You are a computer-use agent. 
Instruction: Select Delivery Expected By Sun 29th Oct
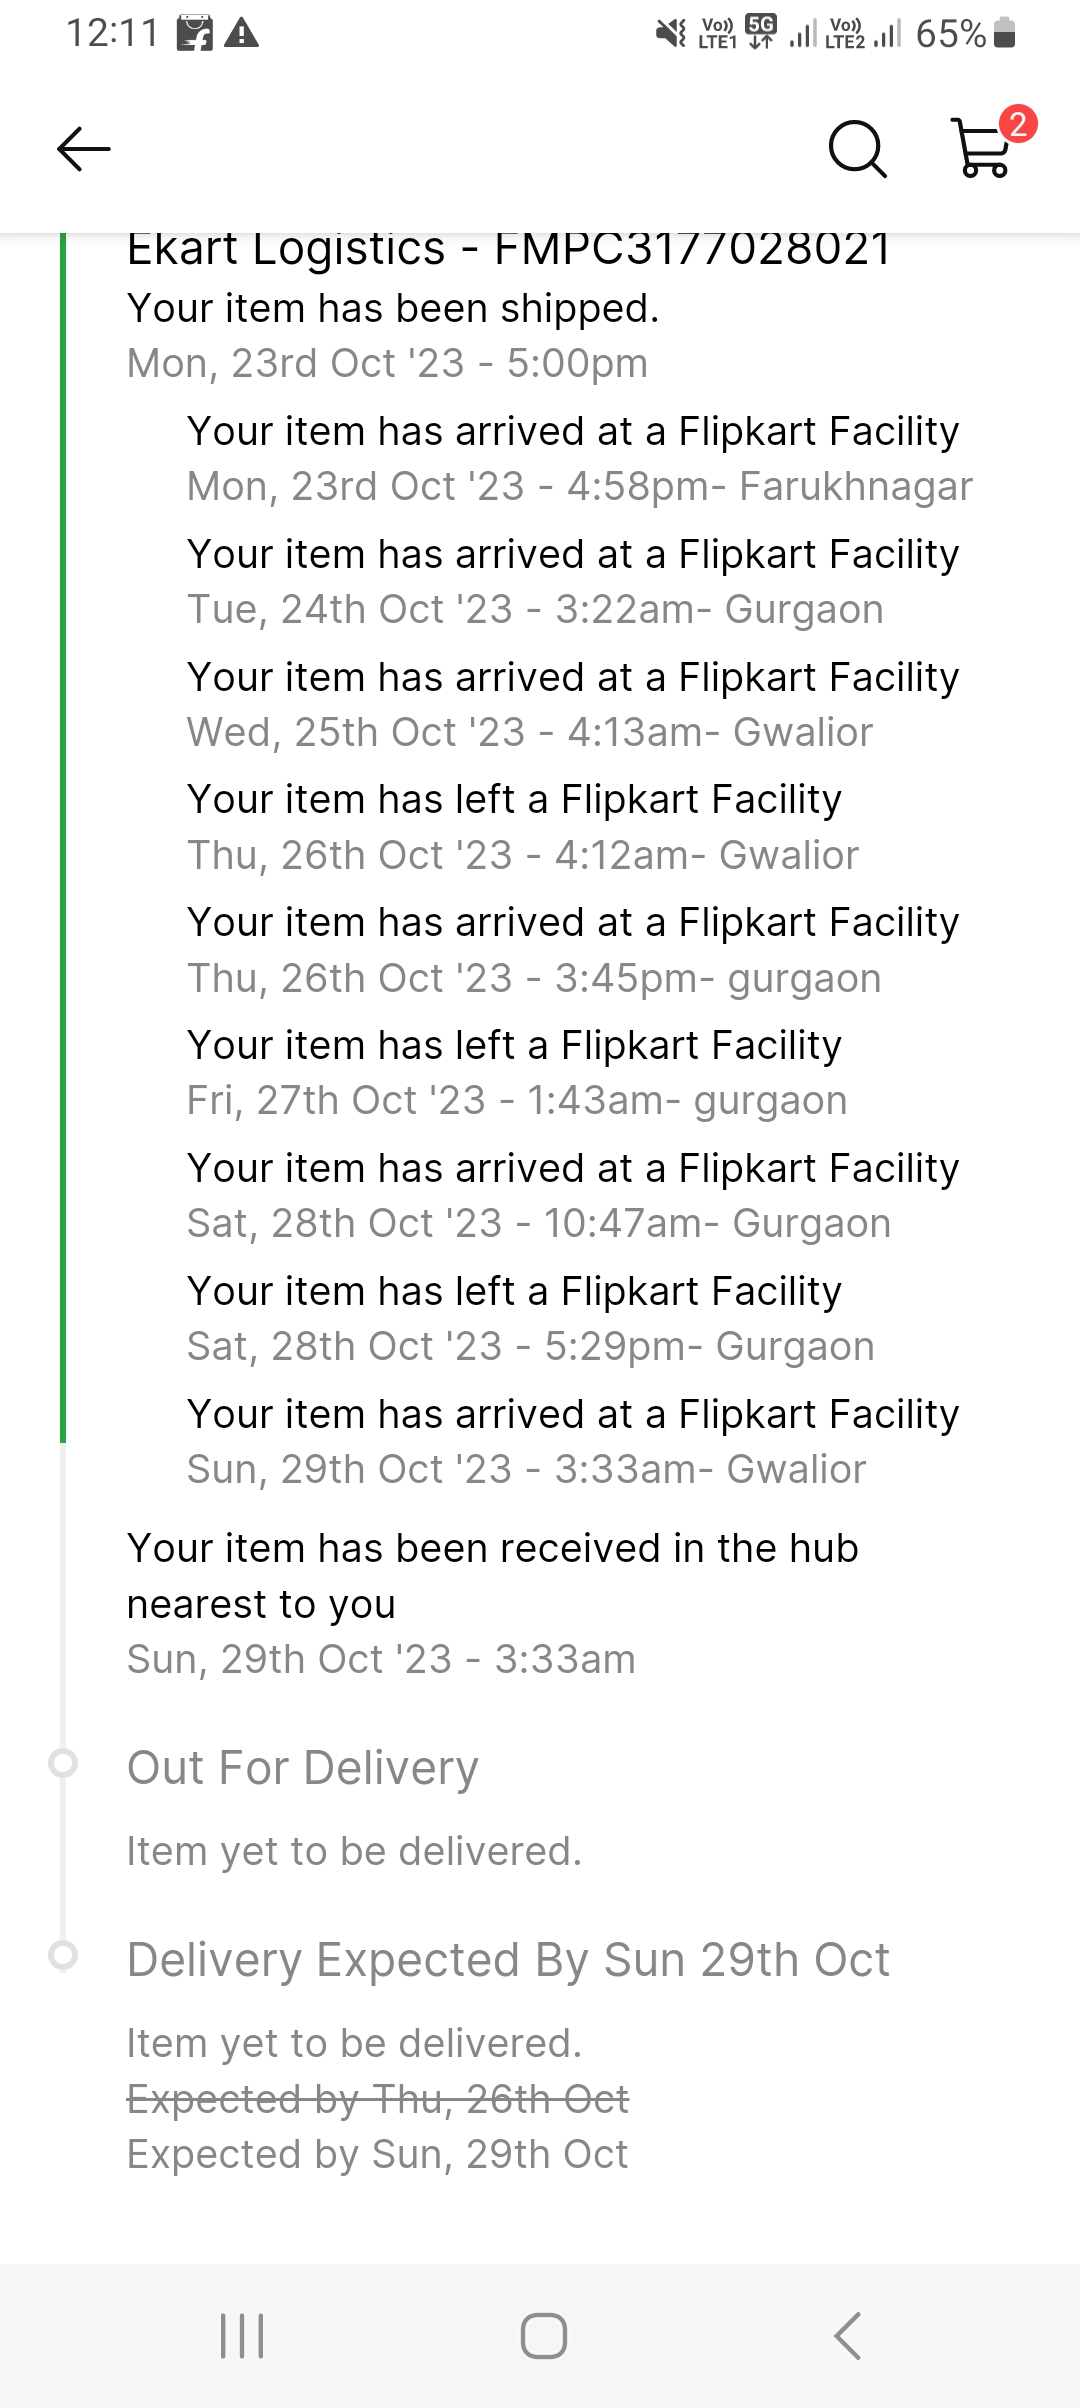pyautogui.click(x=508, y=1960)
